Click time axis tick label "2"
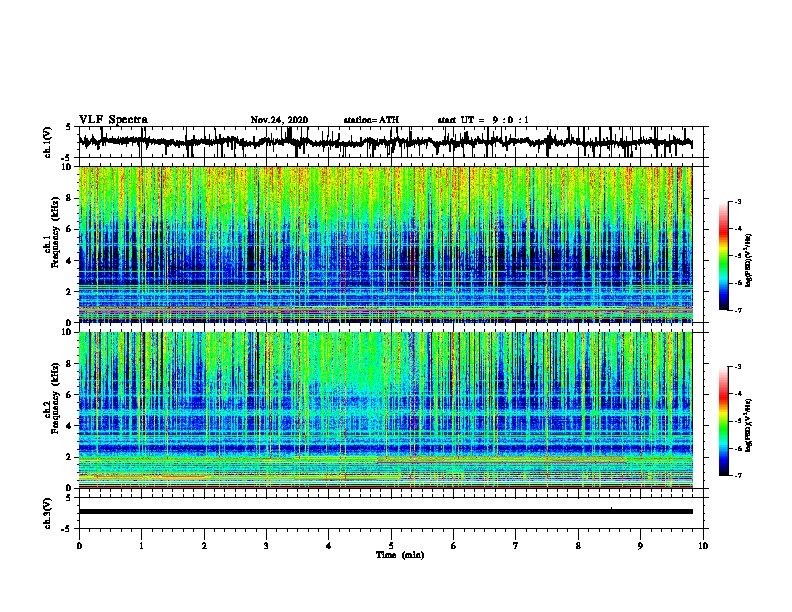 click(x=204, y=546)
